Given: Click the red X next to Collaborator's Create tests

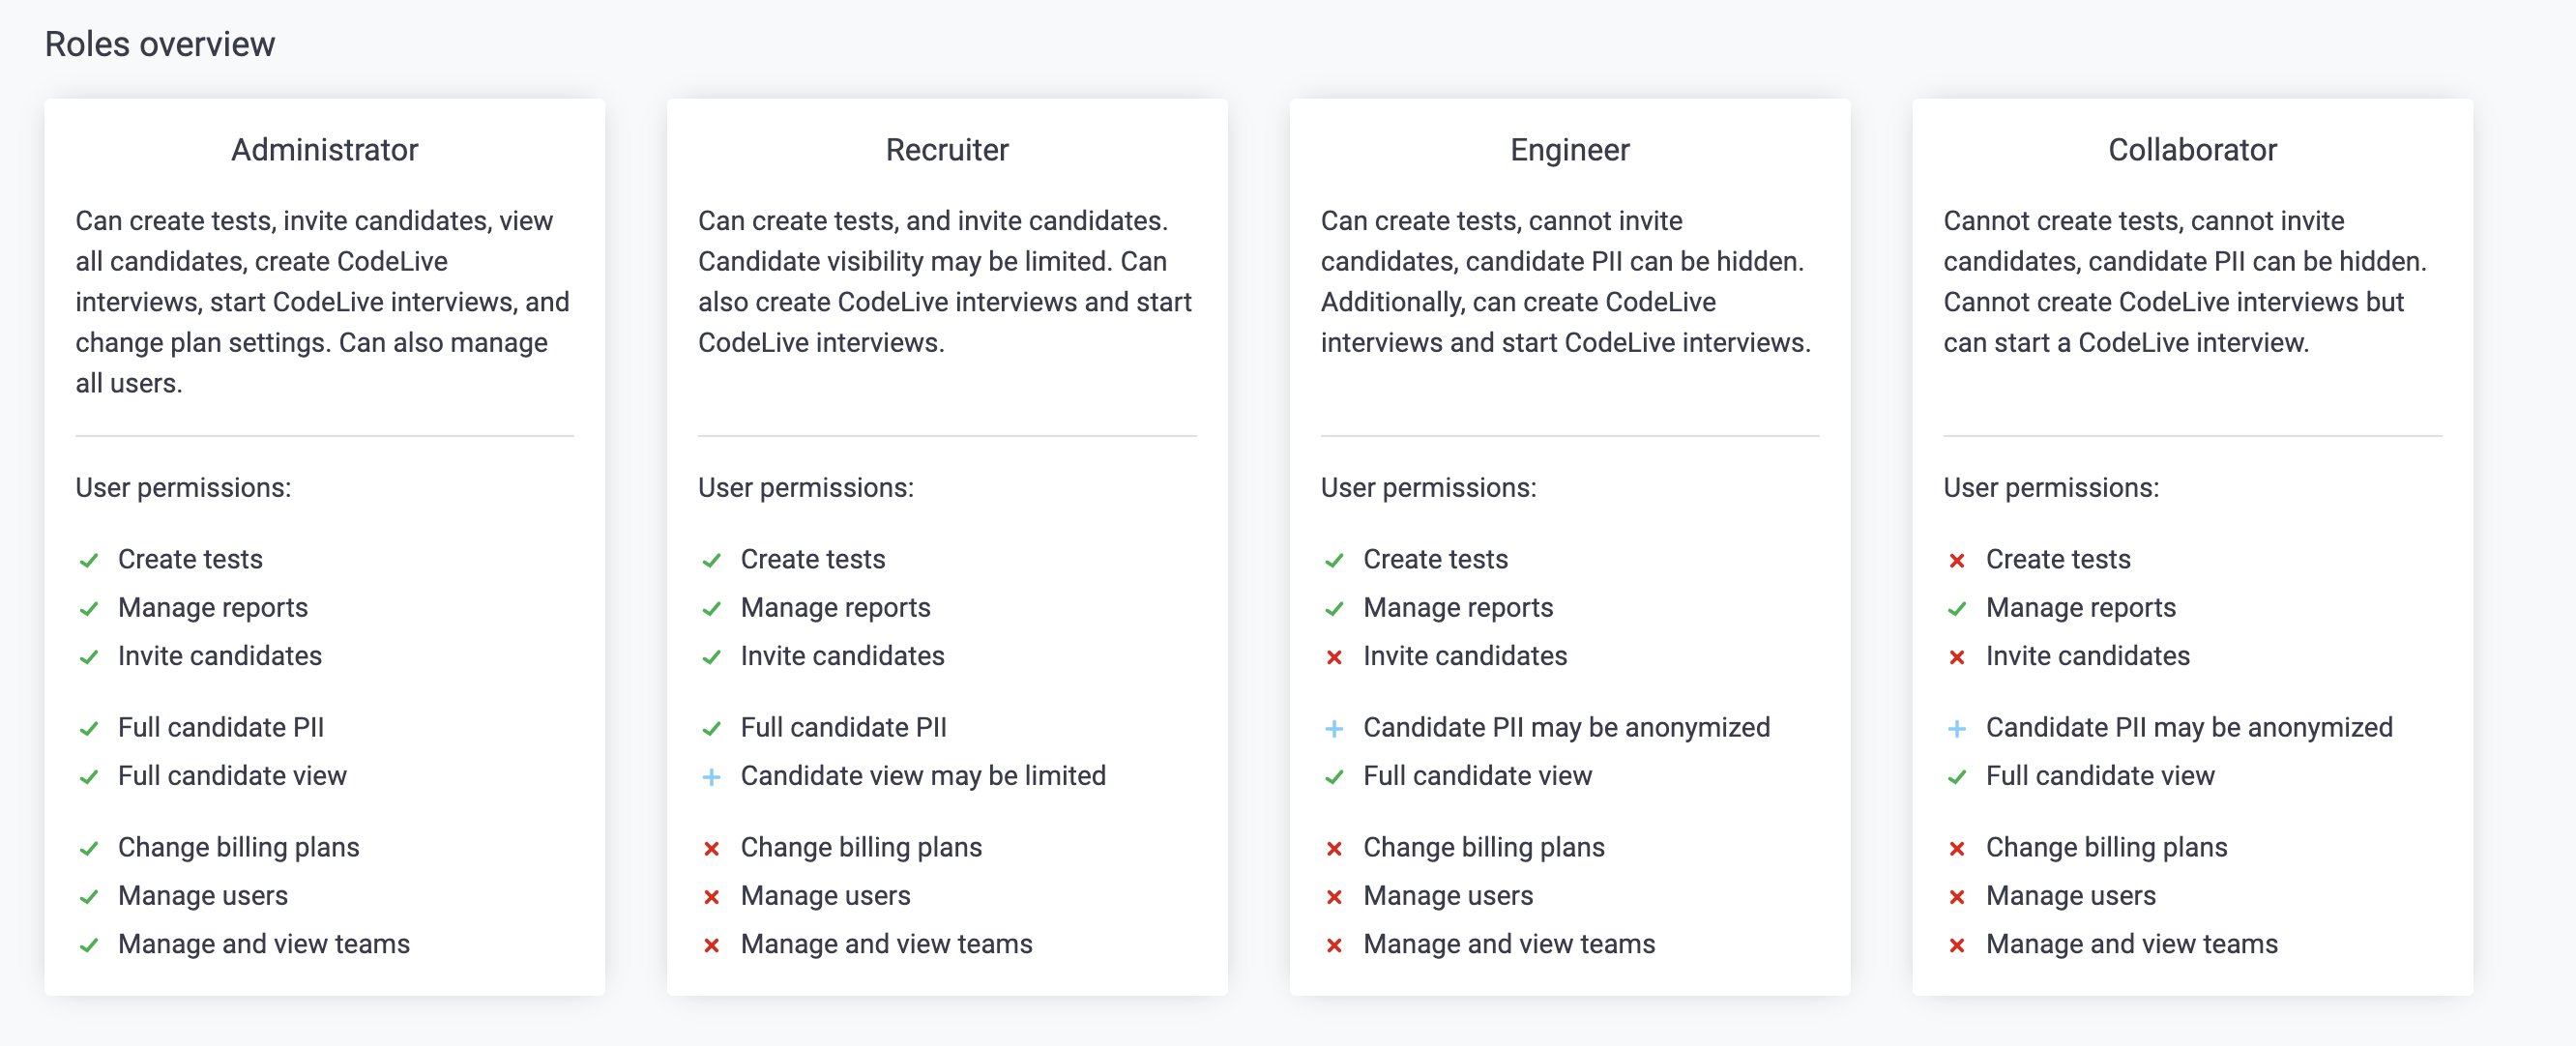Looking at the screenshot, I should [1957, 561].
